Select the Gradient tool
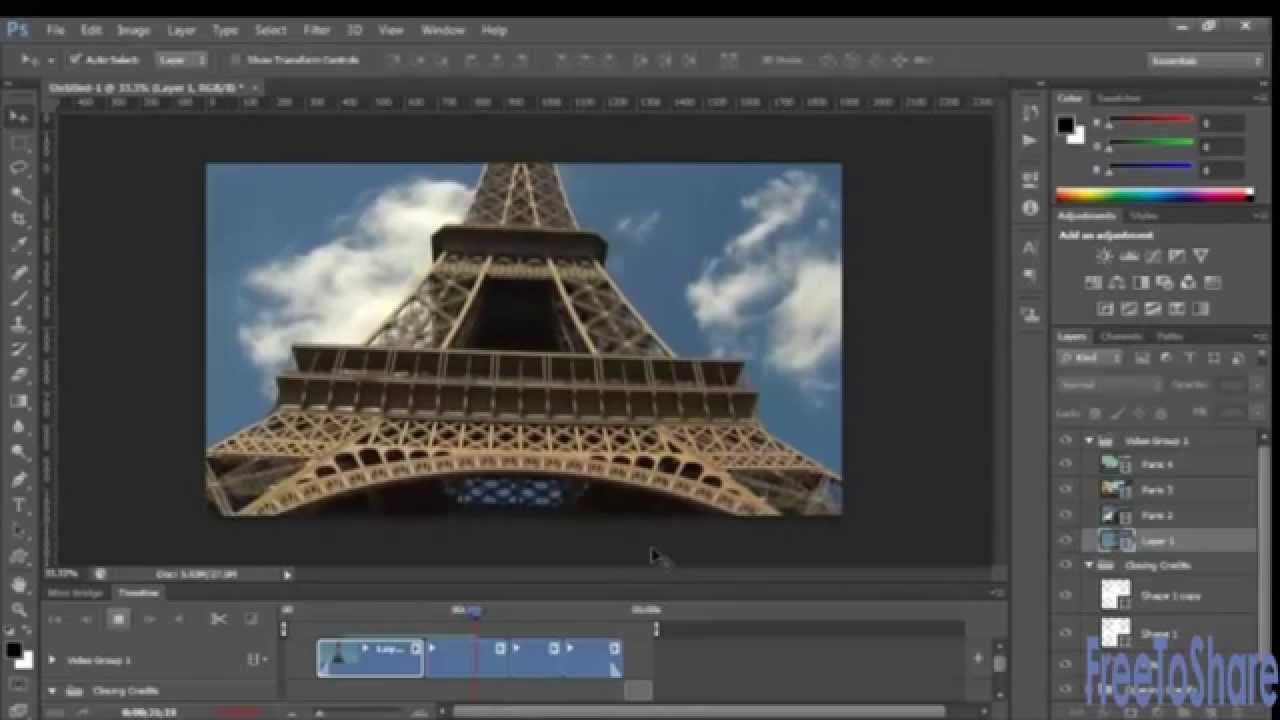The height and width of the screenshot is (720, 1280). click(19, 402)
